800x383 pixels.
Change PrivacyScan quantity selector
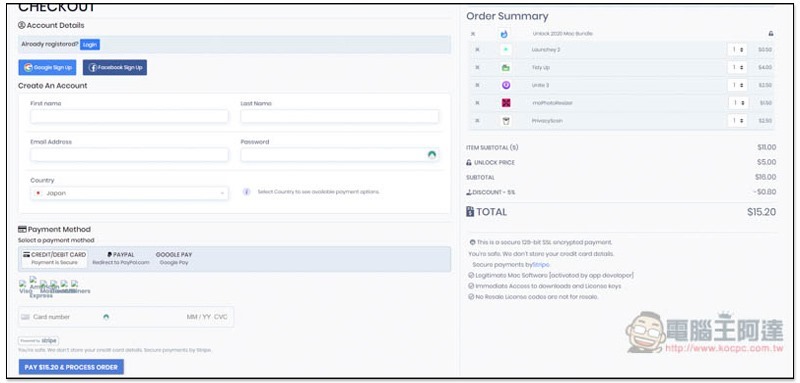click(737, 121)
